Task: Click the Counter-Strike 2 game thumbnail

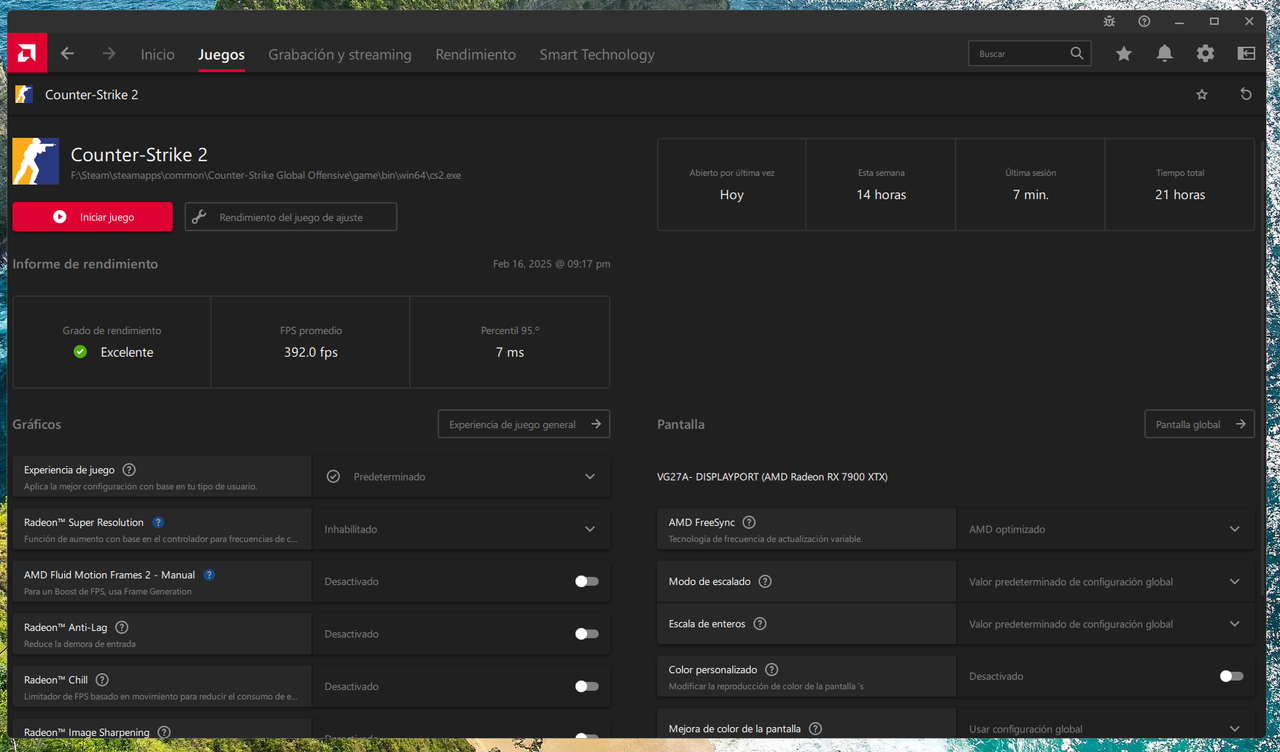Action: 36,161
